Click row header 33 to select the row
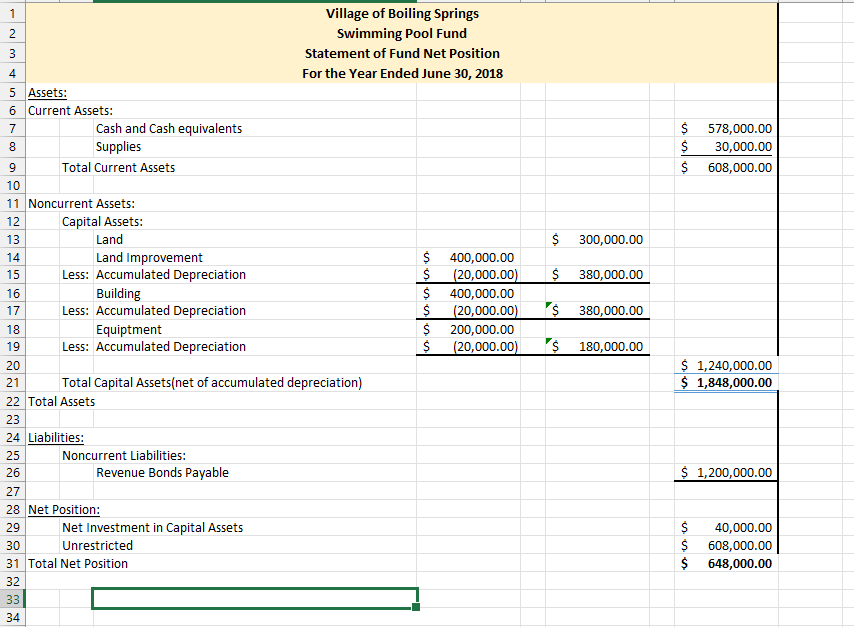854x627 pixels. (11, 599)
